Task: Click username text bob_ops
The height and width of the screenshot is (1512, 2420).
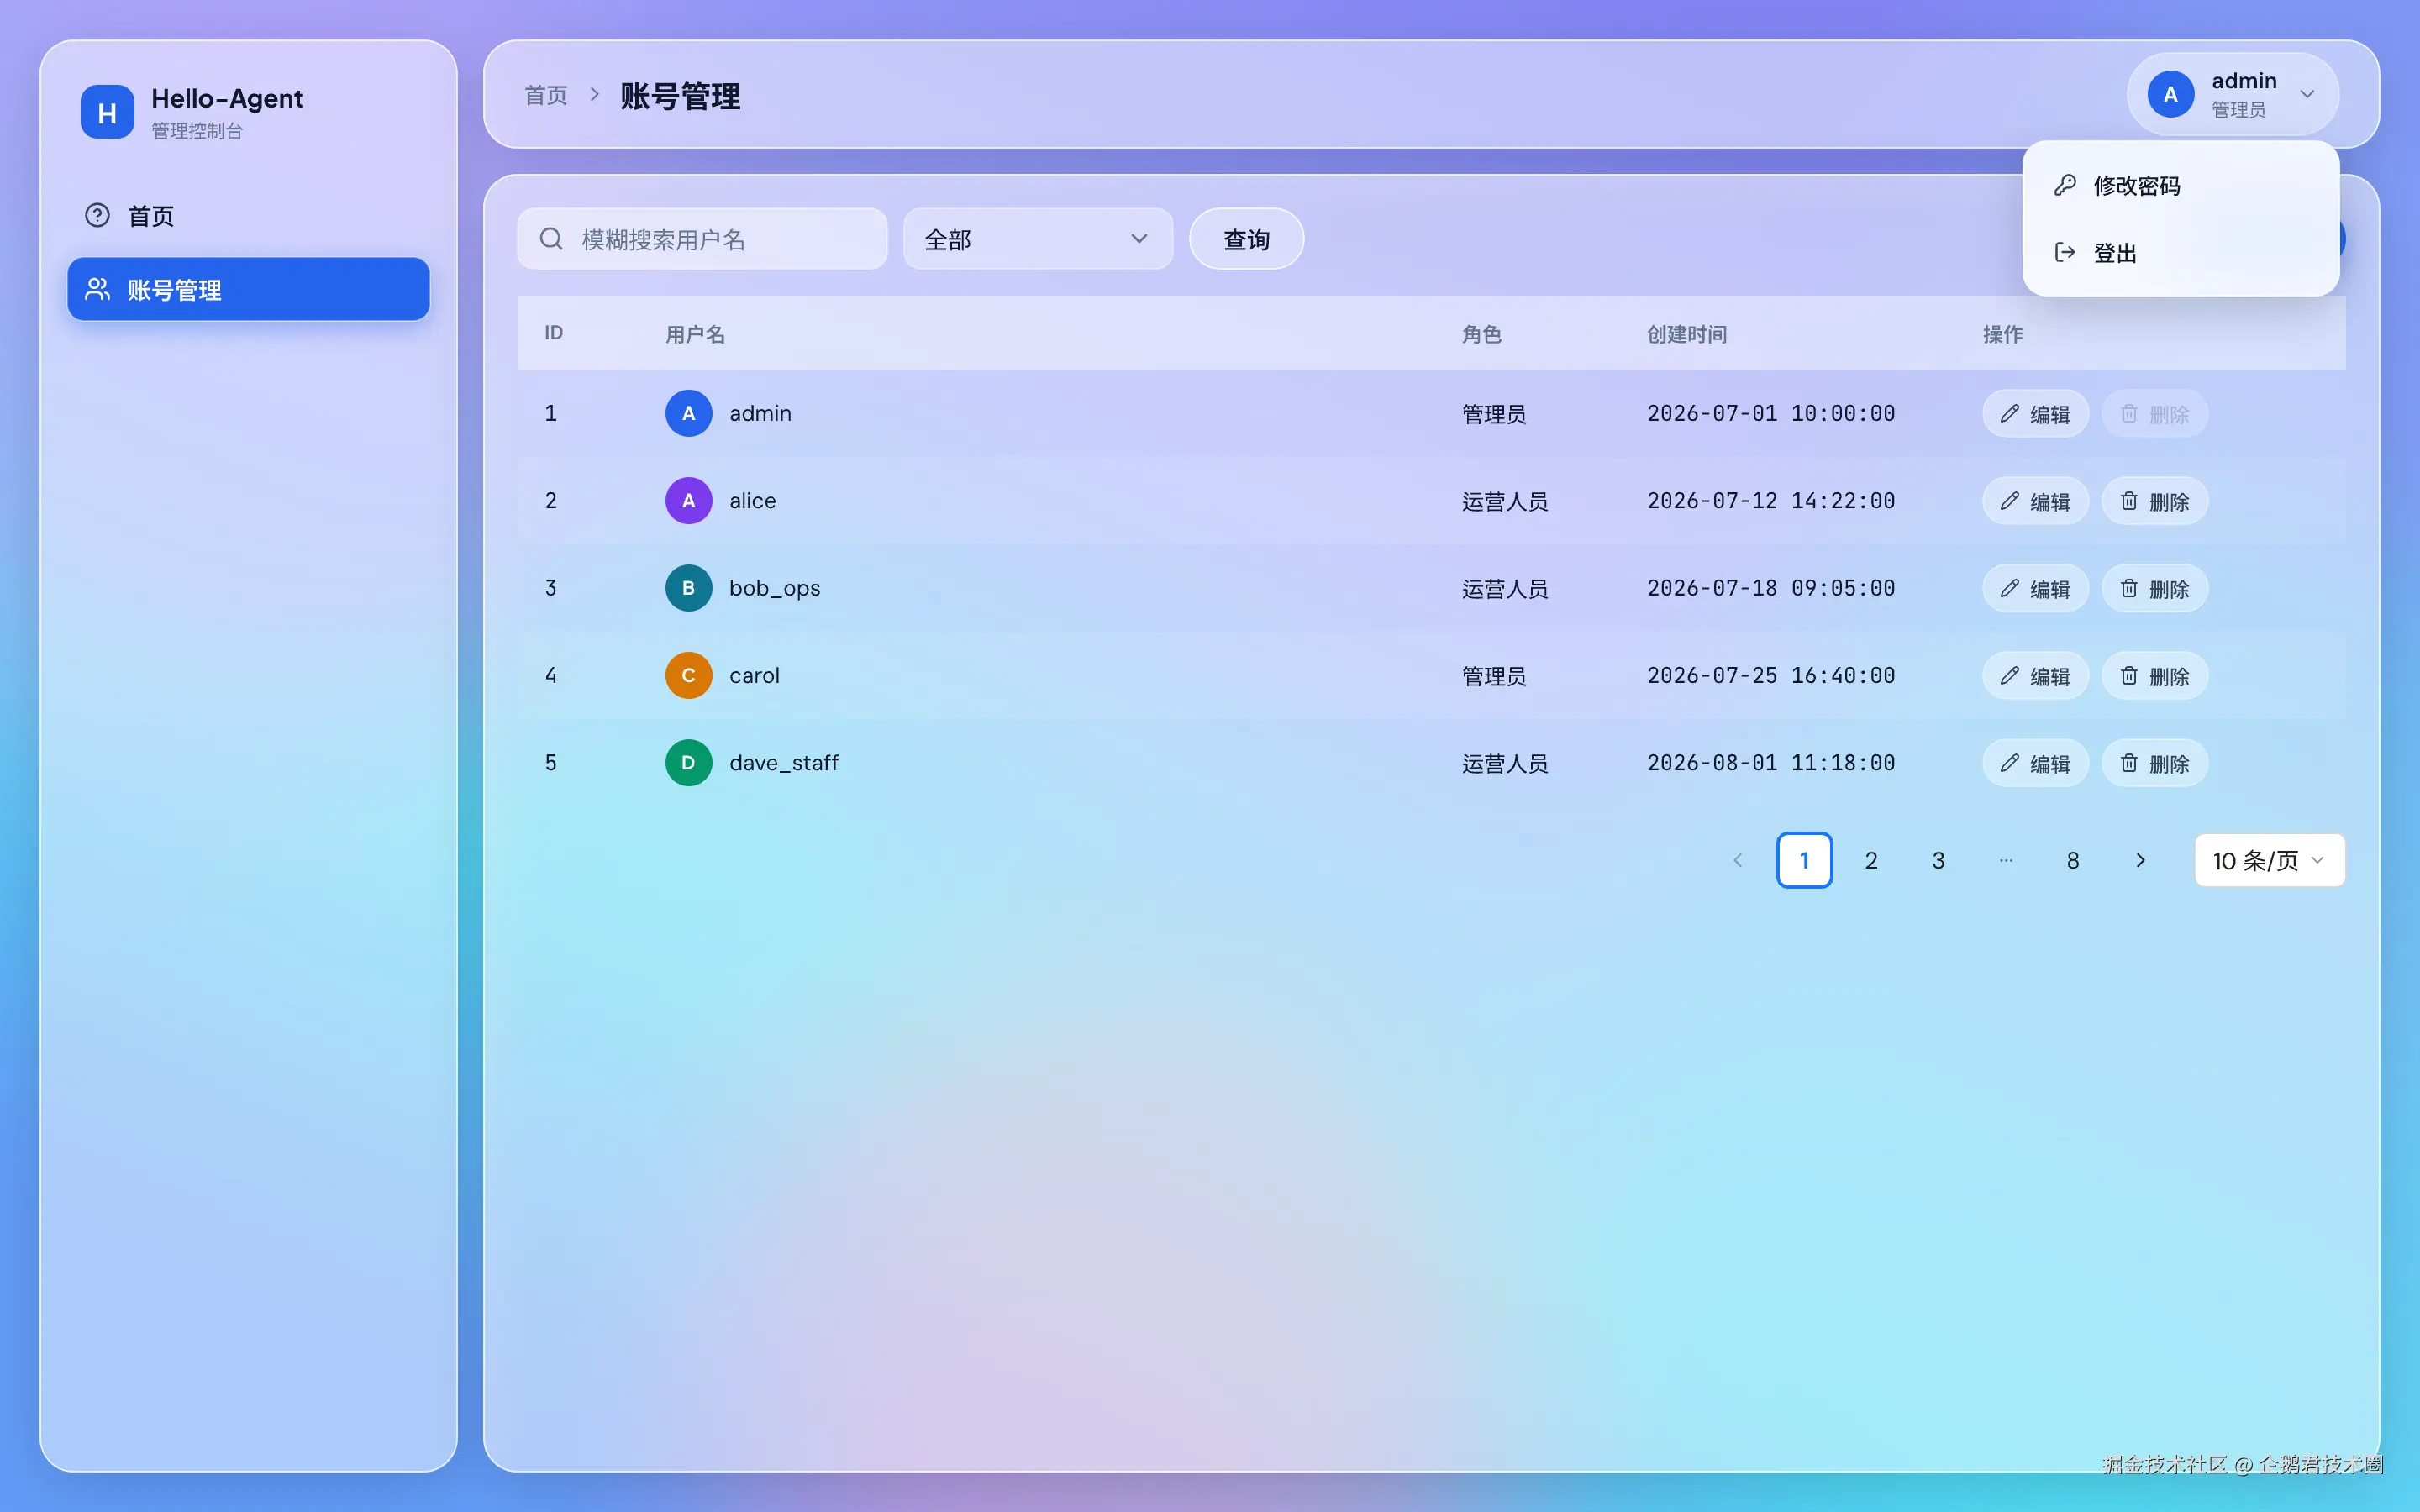Action: [774, 588]
